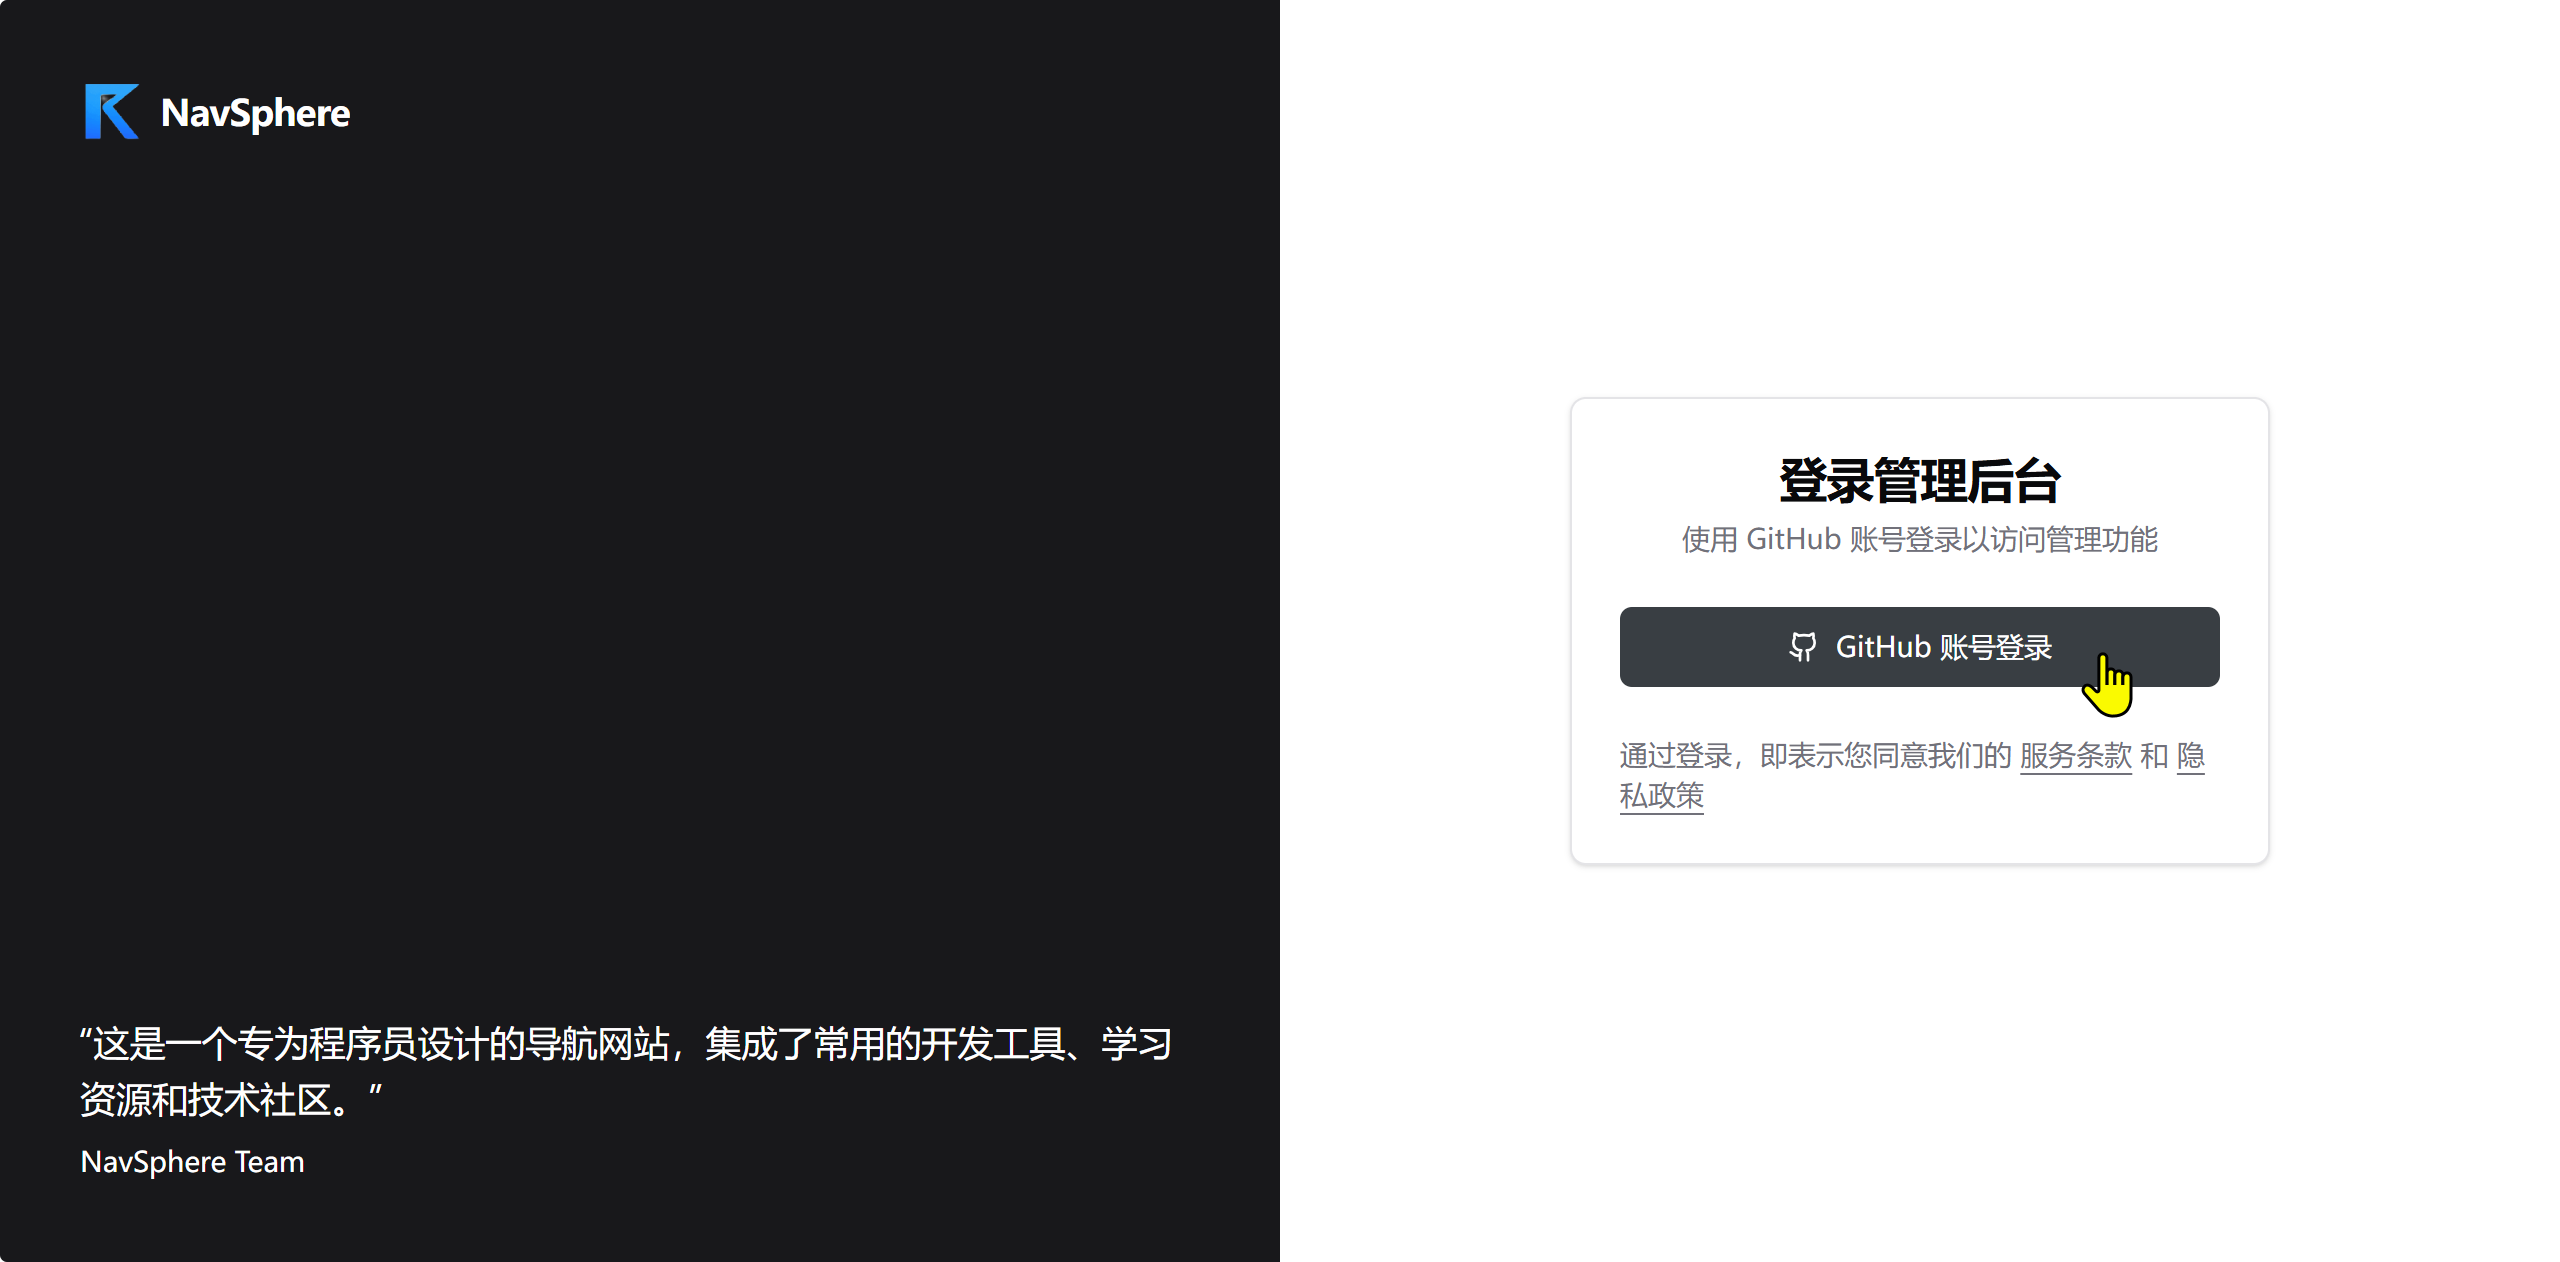Click the 登录管理后台 heading

[1919, 481]
